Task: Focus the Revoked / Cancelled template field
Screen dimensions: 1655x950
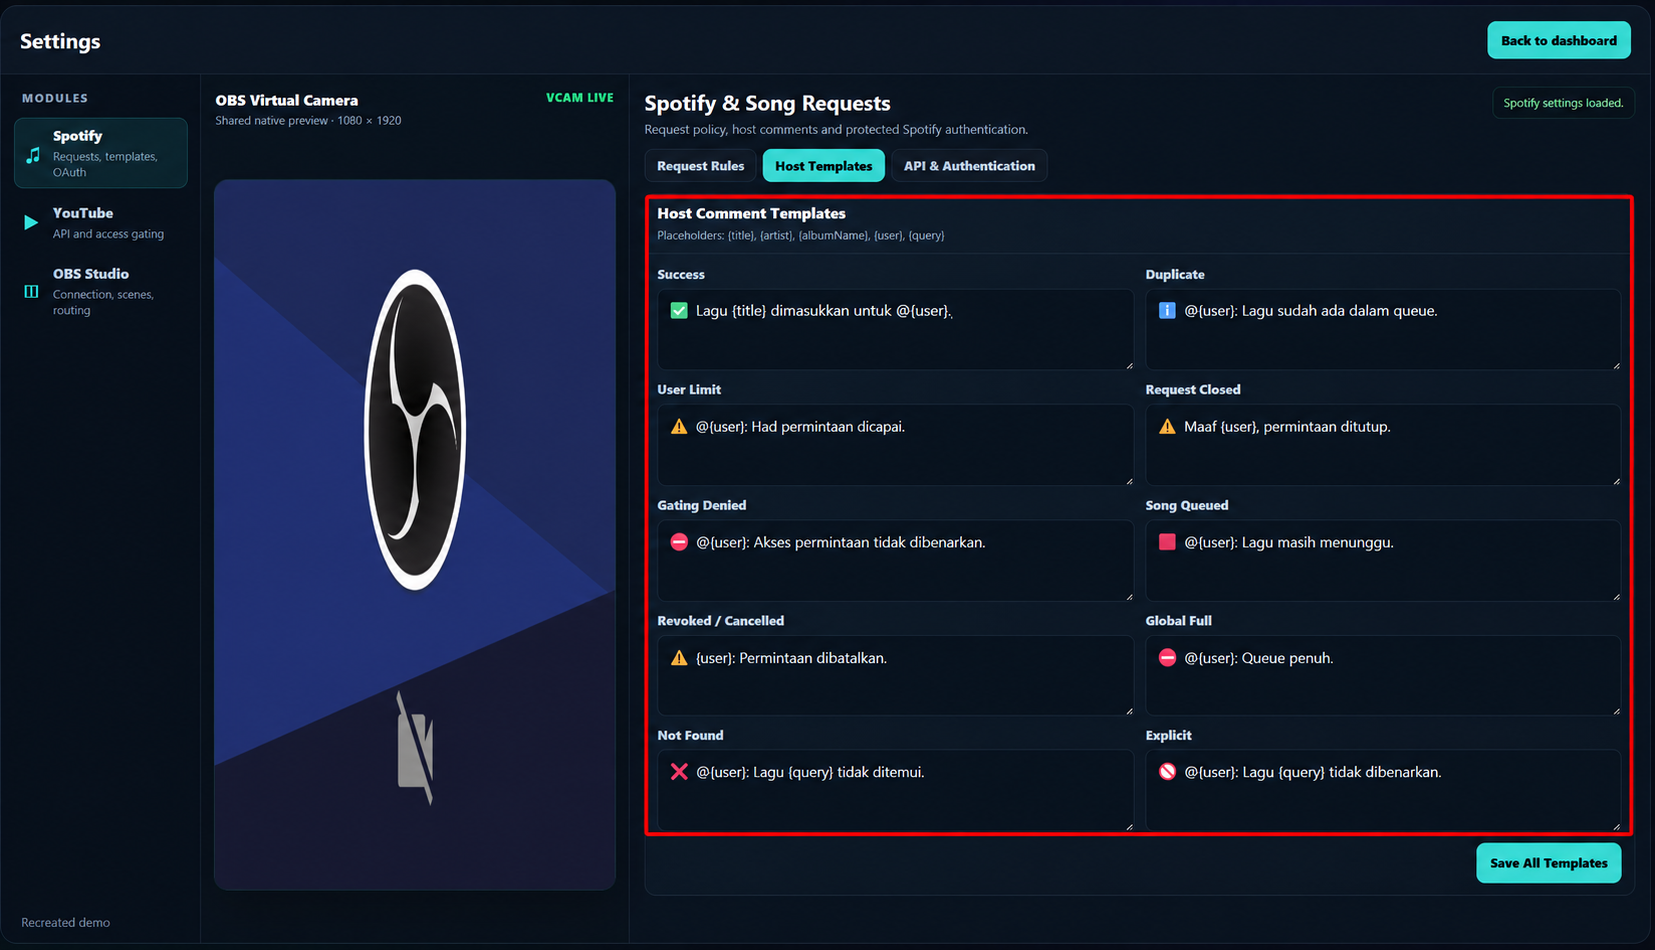Action: click(895, 676)
